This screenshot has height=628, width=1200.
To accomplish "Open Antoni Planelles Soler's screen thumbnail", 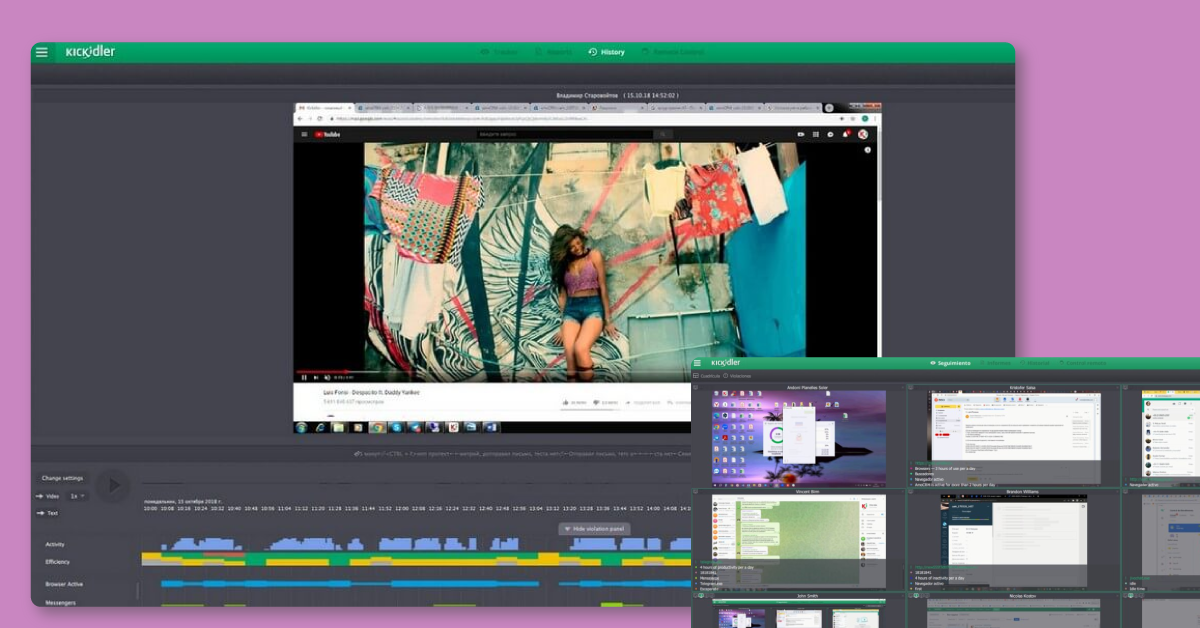I will (799, 437).
